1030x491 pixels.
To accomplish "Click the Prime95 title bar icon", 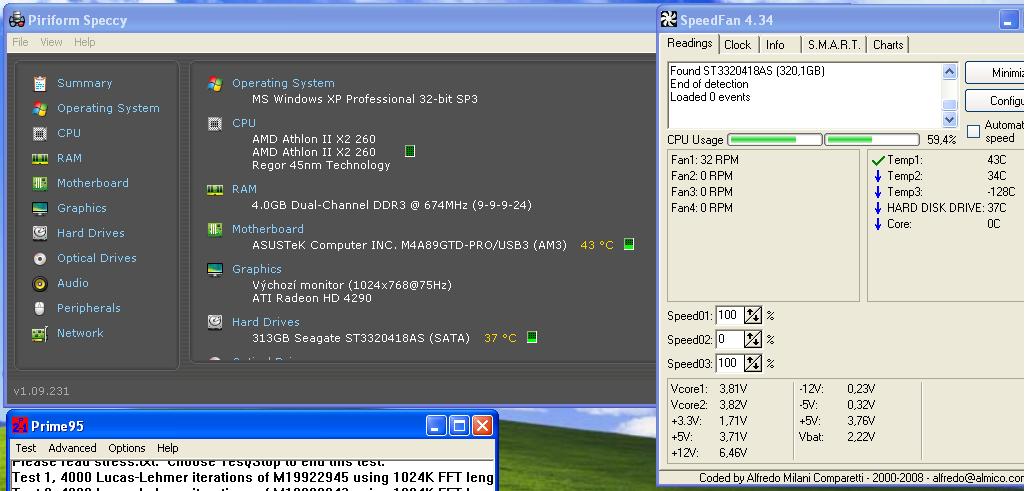I will (x=20, y=426).
